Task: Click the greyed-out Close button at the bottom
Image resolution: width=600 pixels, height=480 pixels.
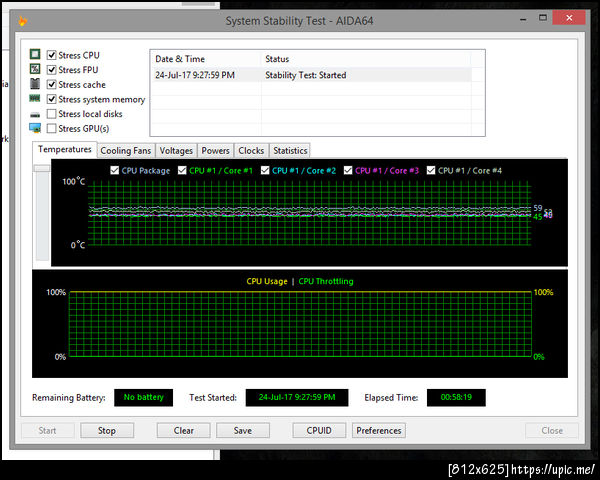Action: coord(552,431)
